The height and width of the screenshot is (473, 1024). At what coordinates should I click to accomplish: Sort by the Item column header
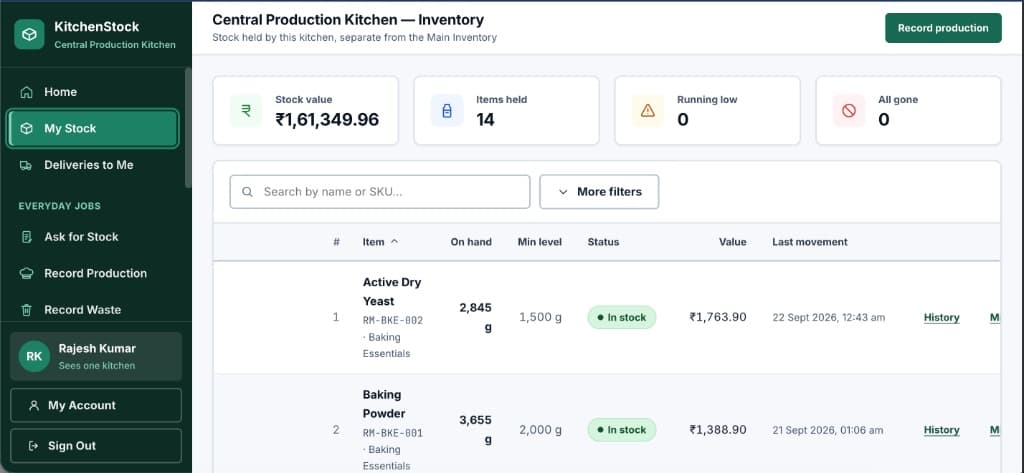(380, 242)
